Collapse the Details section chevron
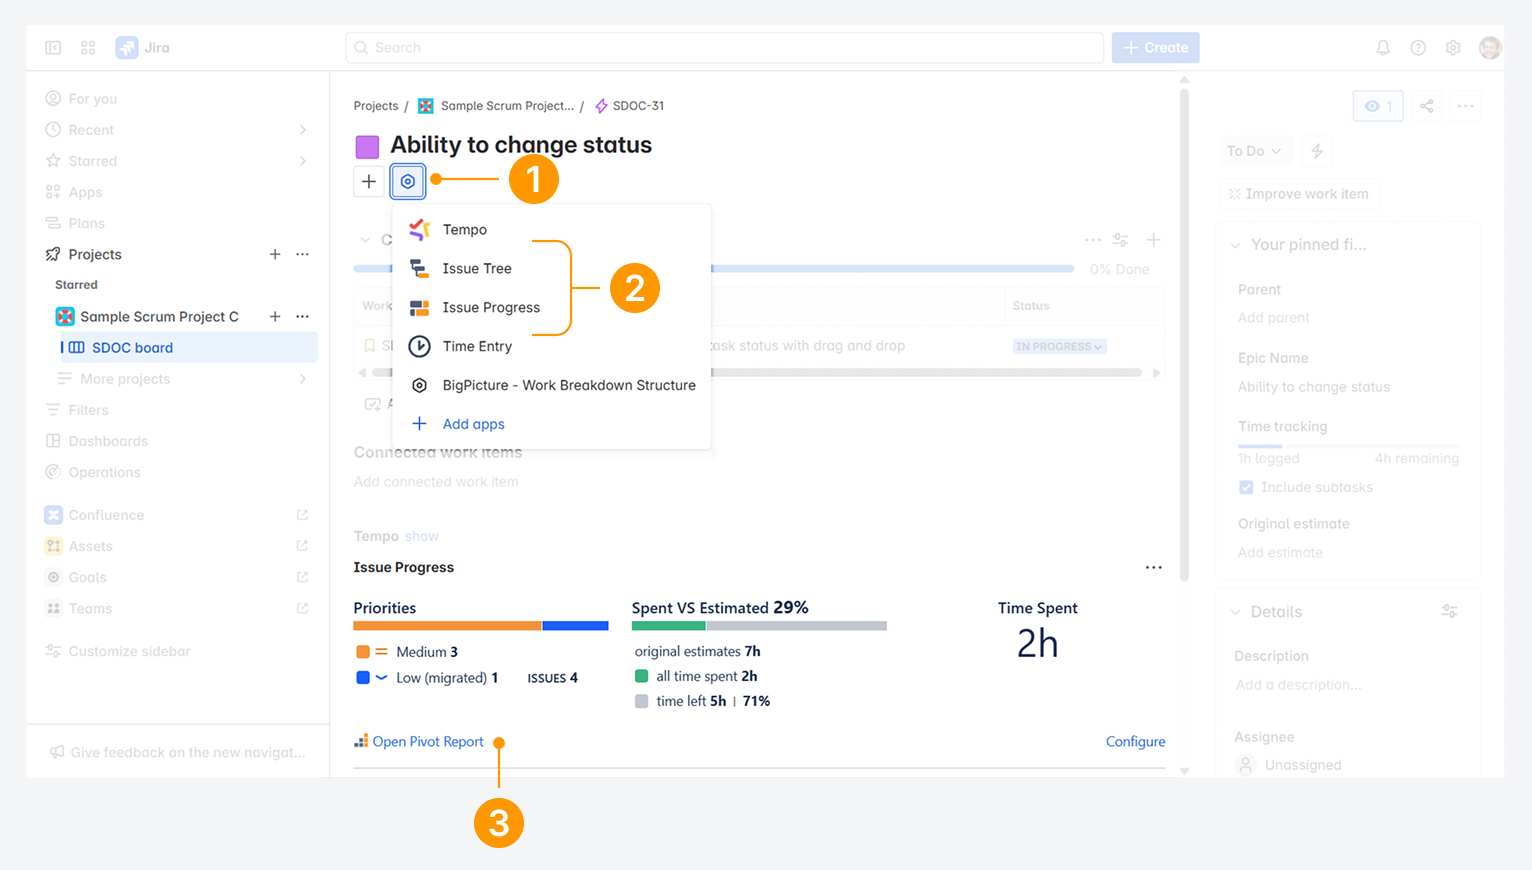1532x870 pixels. 1235,612
